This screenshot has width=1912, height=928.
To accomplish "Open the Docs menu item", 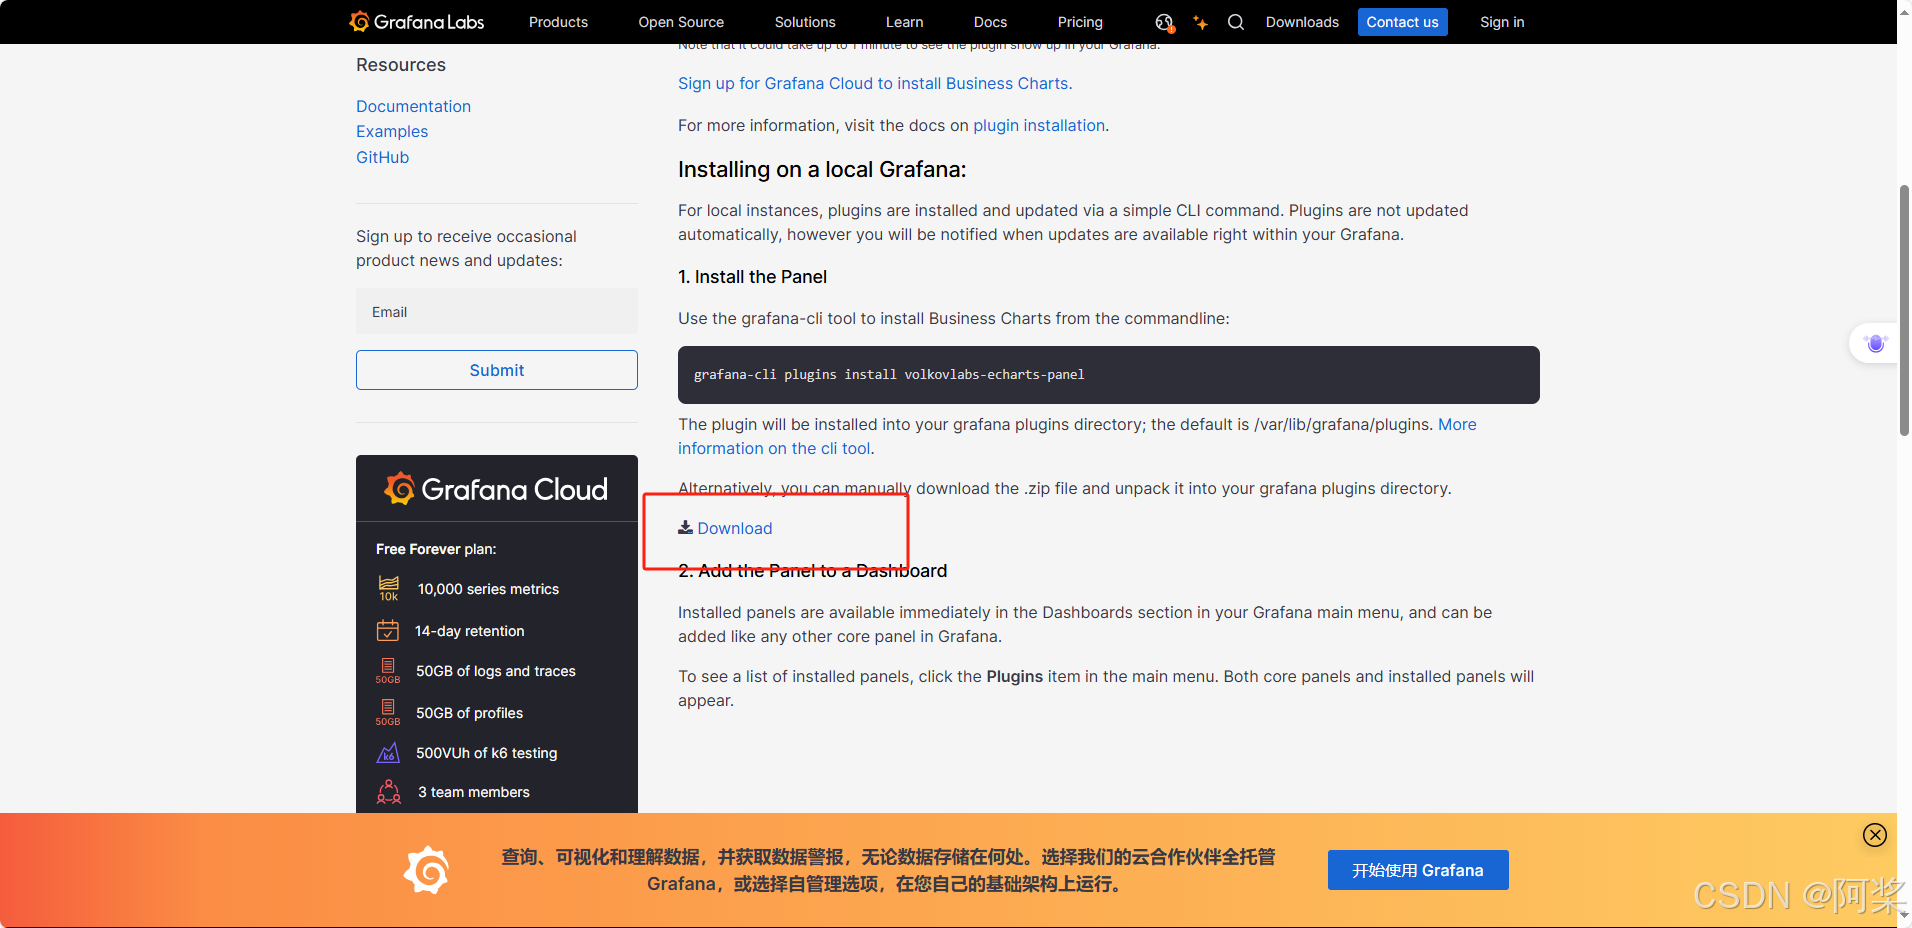I will (989, 21).
